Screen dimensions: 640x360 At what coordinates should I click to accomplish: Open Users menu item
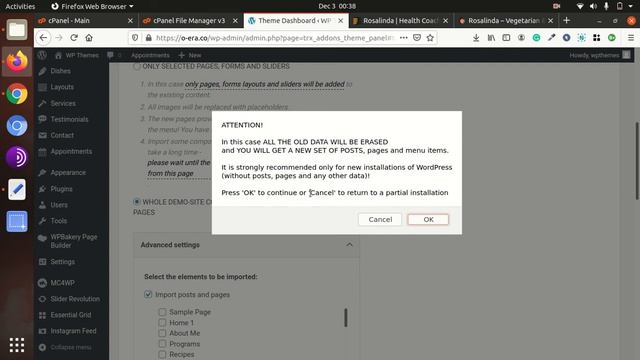coord(59,205)
